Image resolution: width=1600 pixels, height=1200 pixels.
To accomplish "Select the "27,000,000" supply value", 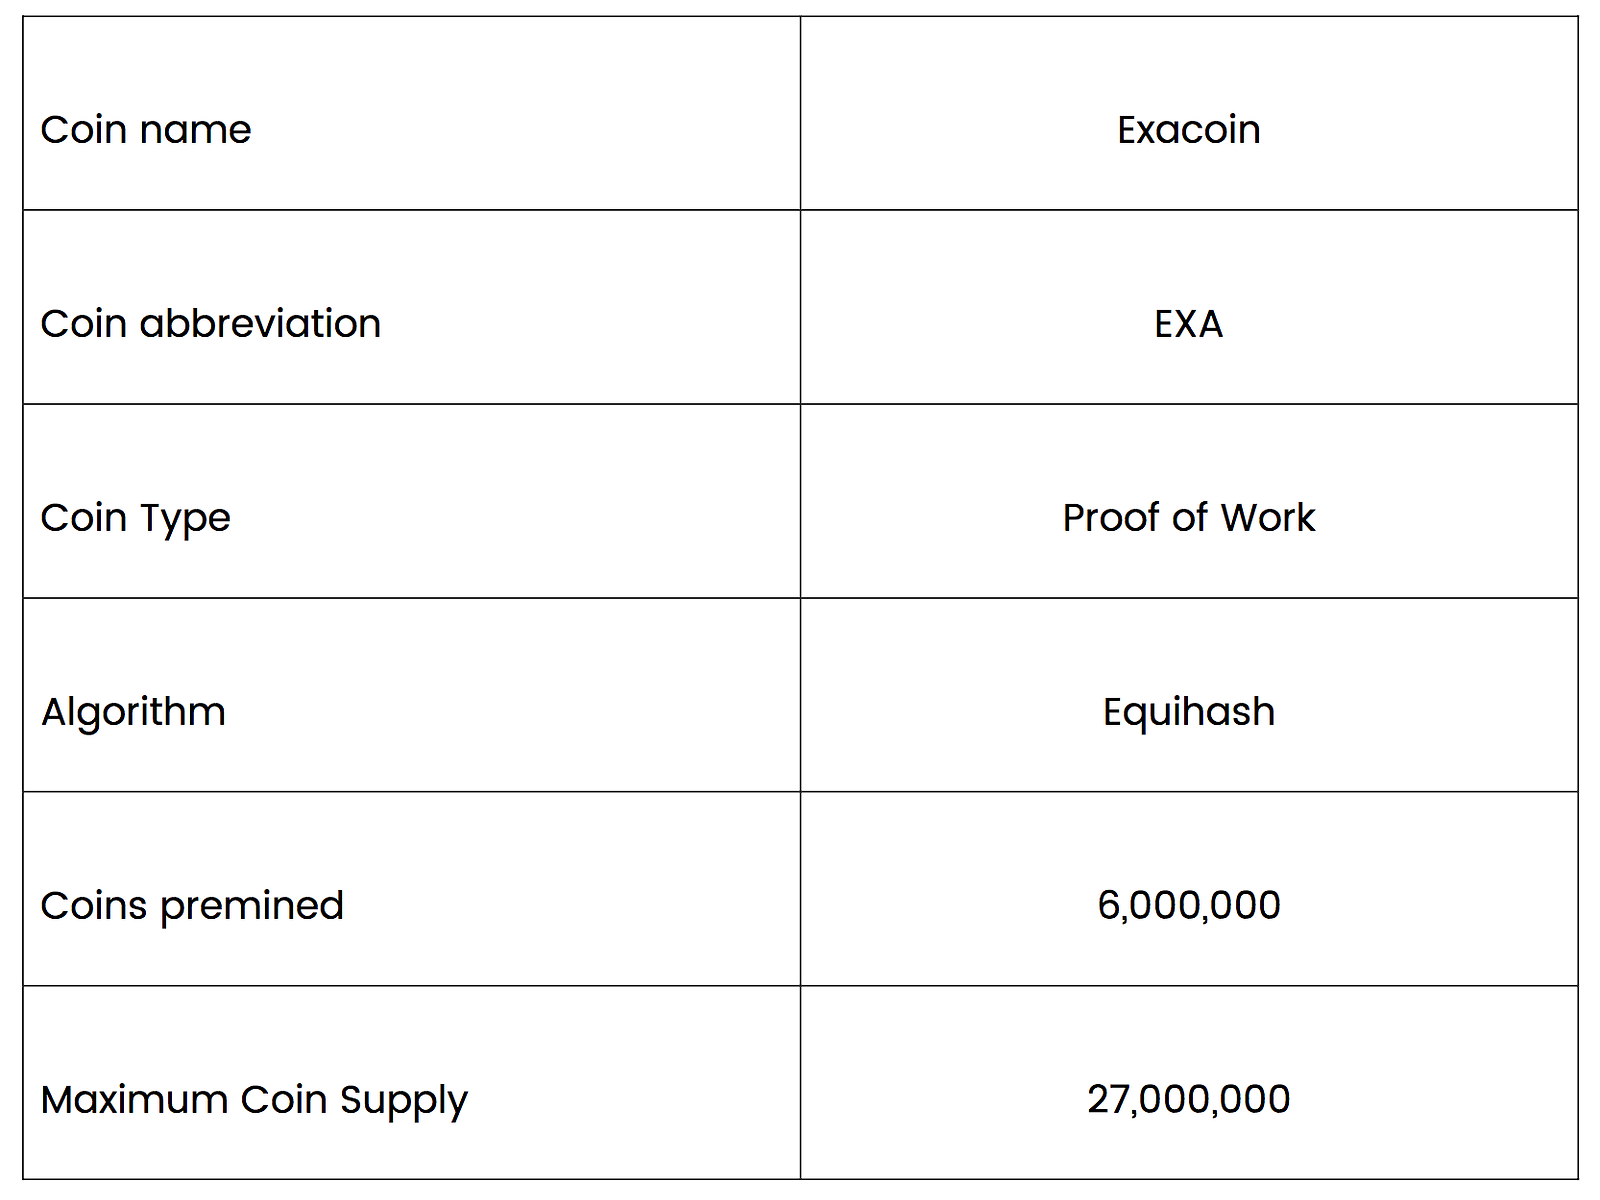I will click(1188, 1100).
